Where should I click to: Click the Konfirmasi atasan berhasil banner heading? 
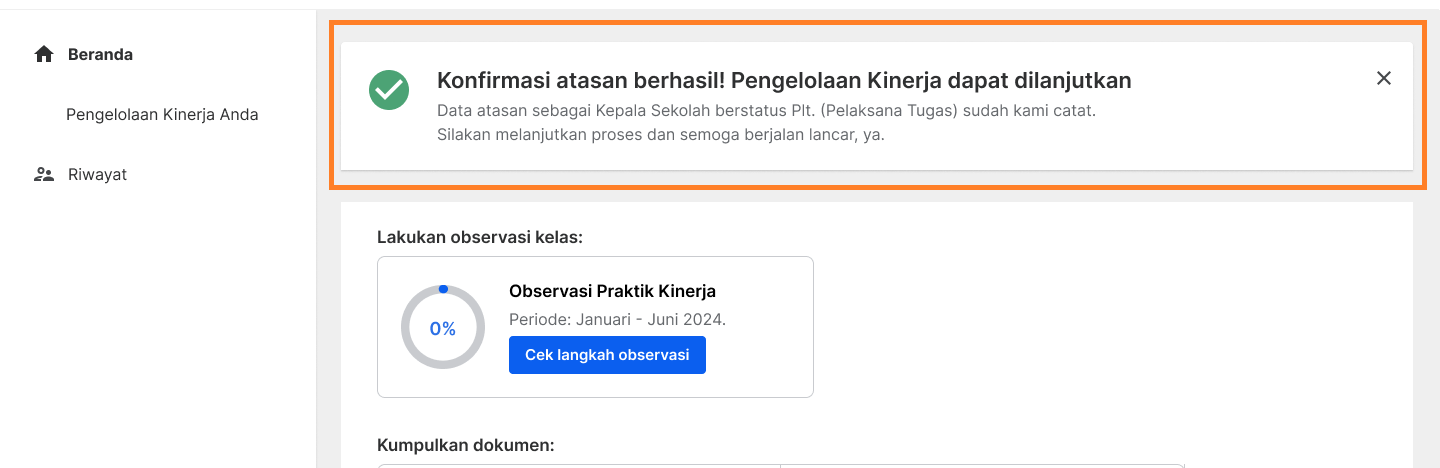(784, 80)
